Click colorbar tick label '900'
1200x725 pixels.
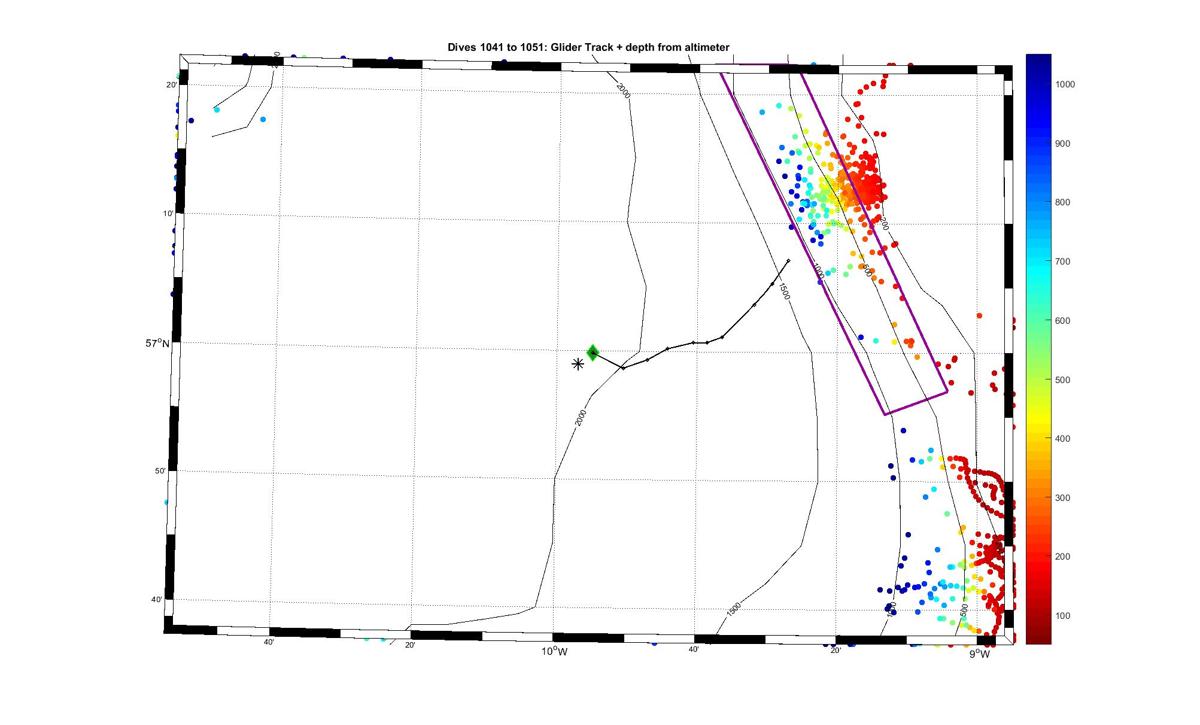(x=1064, y=144)
